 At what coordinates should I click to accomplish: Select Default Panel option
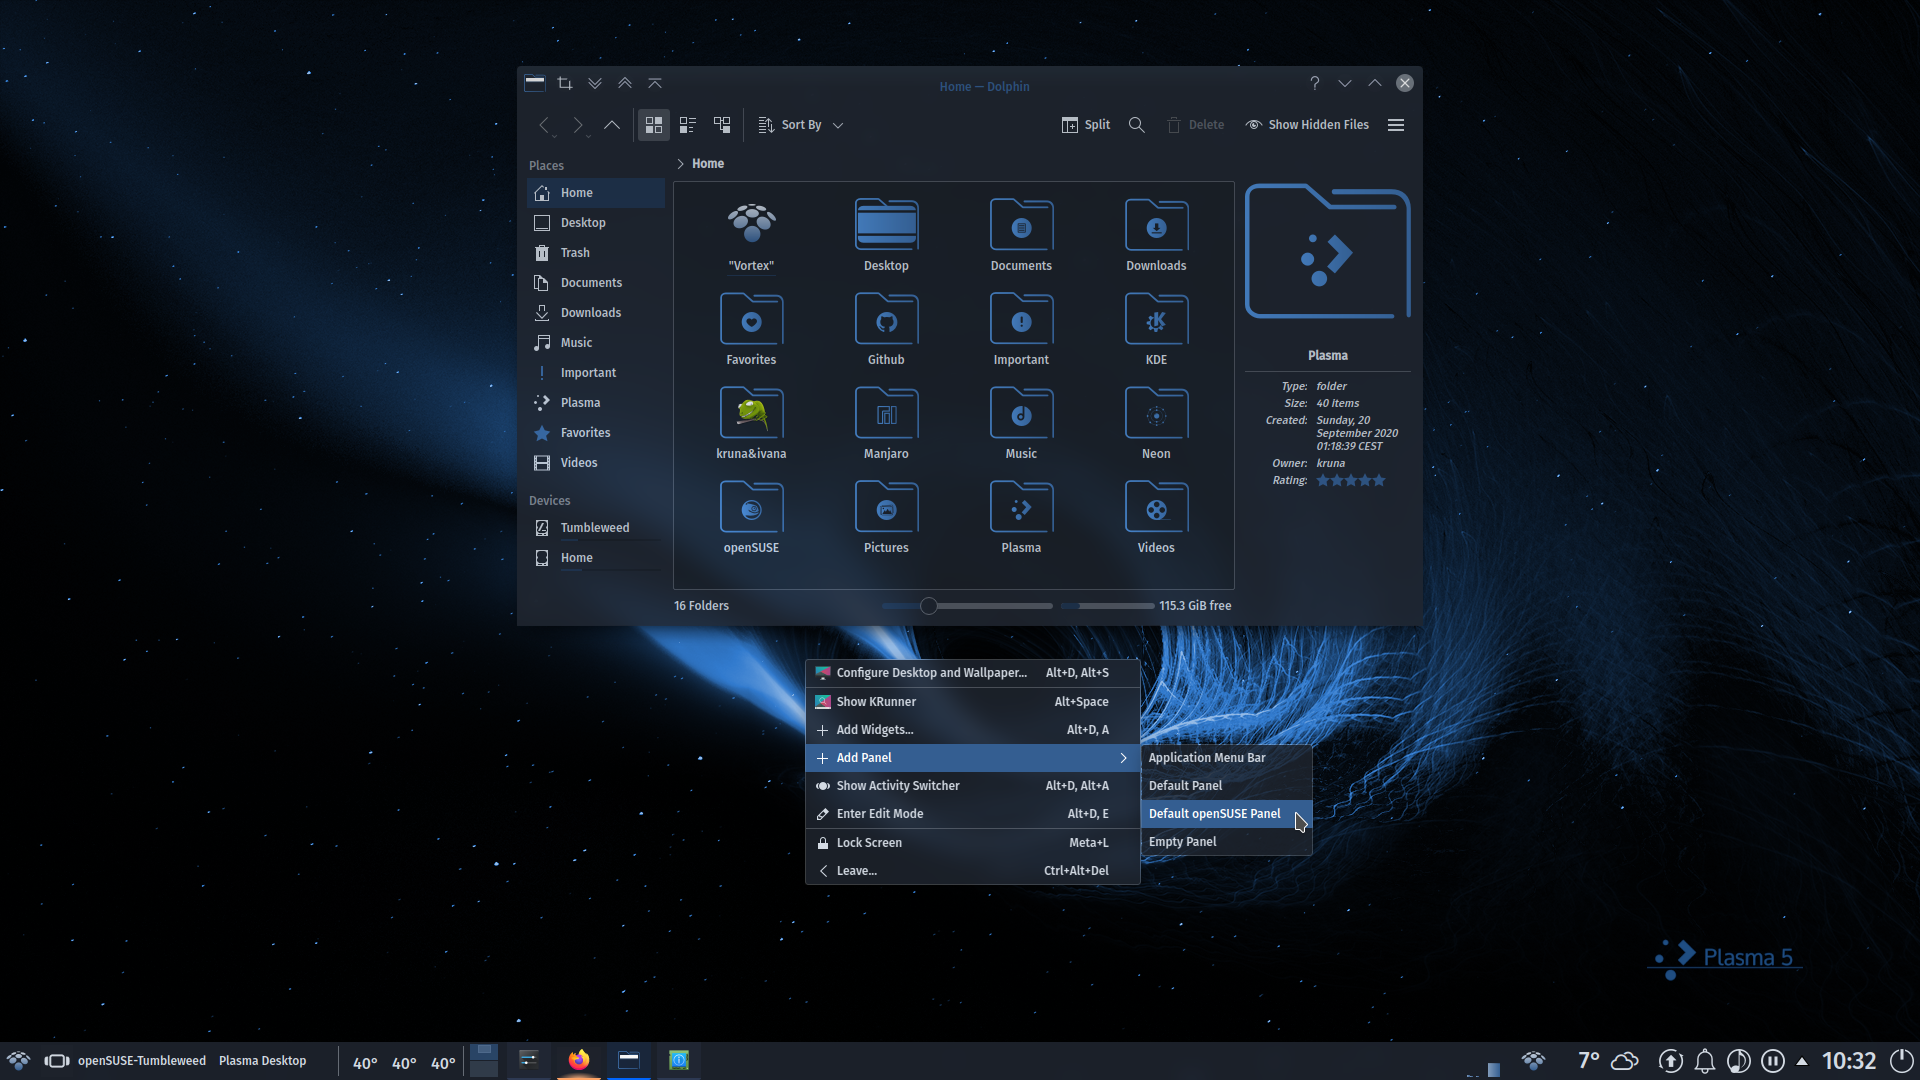pos(1226,786)
